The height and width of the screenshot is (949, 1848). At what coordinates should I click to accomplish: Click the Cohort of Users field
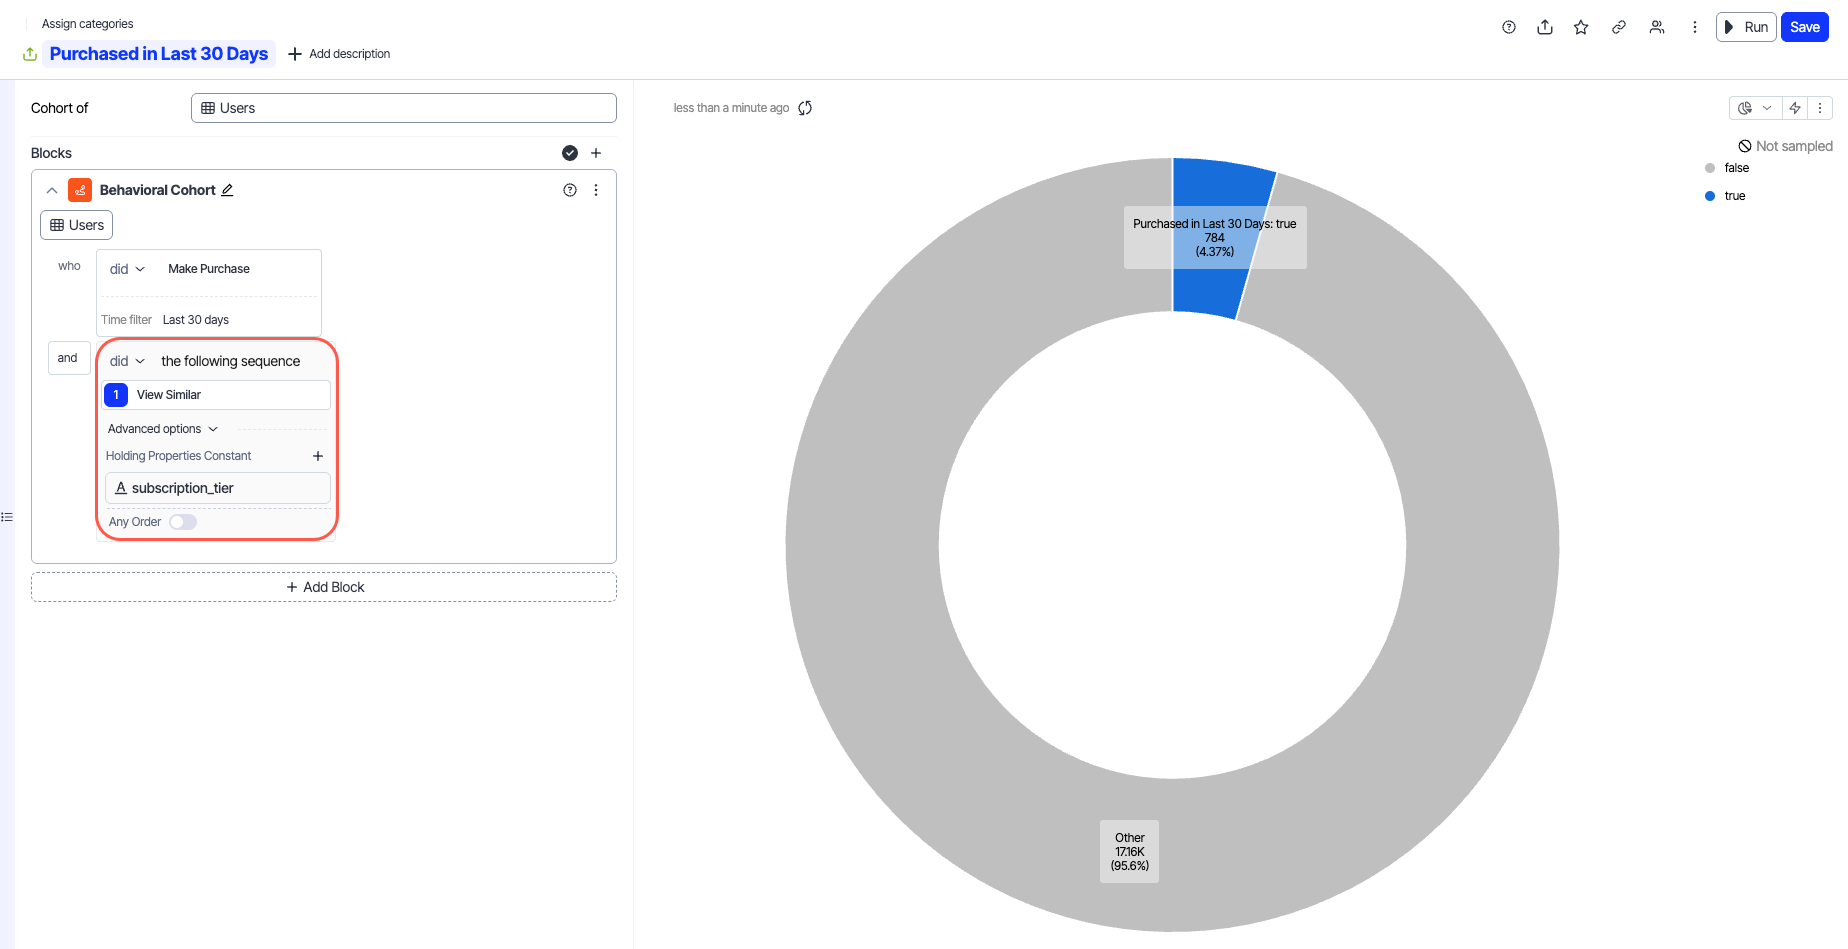(403, 108)
